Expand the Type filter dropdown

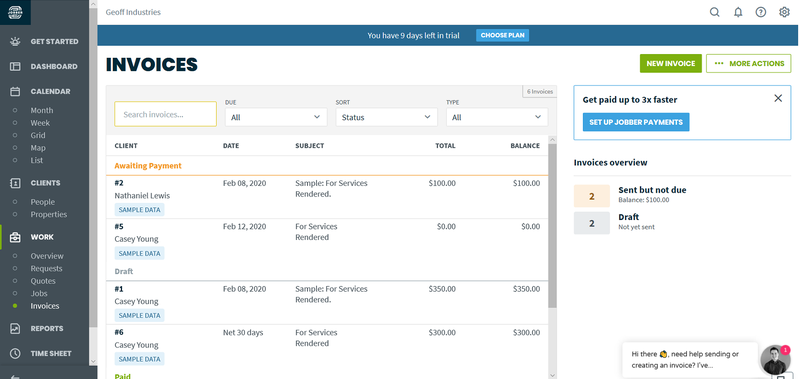pos(497,117)
